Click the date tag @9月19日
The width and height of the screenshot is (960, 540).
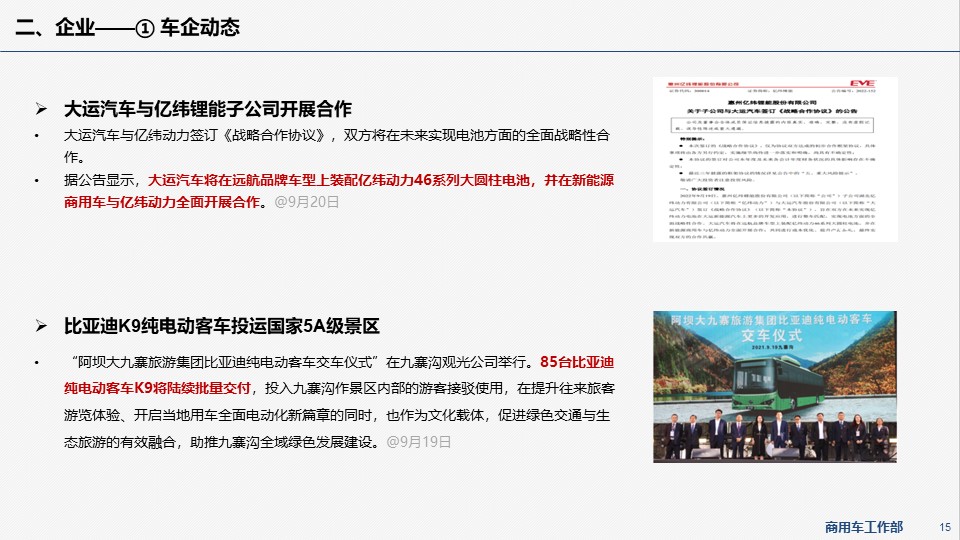[x=419, y=442]
